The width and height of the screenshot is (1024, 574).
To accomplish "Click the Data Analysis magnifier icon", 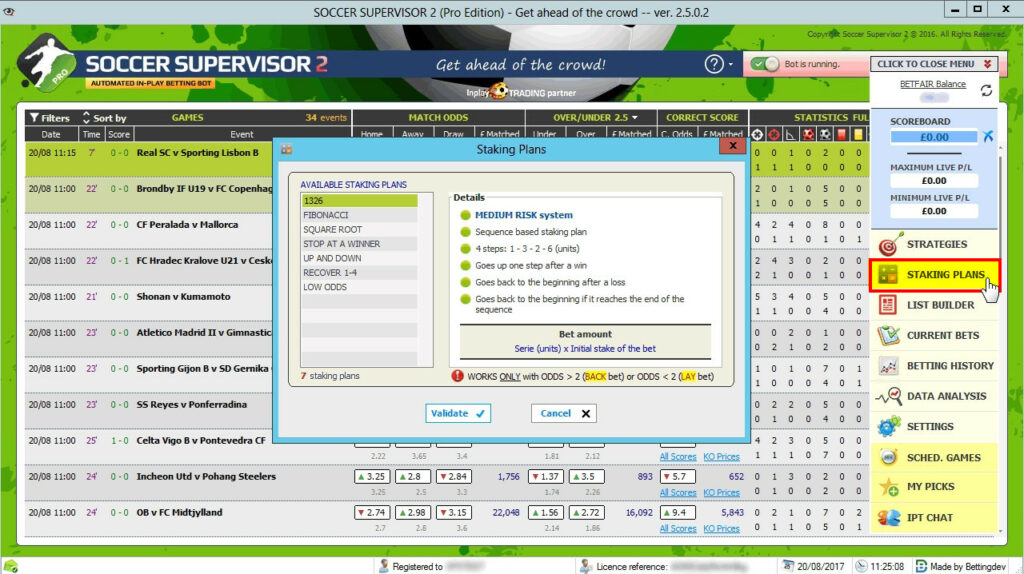I will (889, 396).
